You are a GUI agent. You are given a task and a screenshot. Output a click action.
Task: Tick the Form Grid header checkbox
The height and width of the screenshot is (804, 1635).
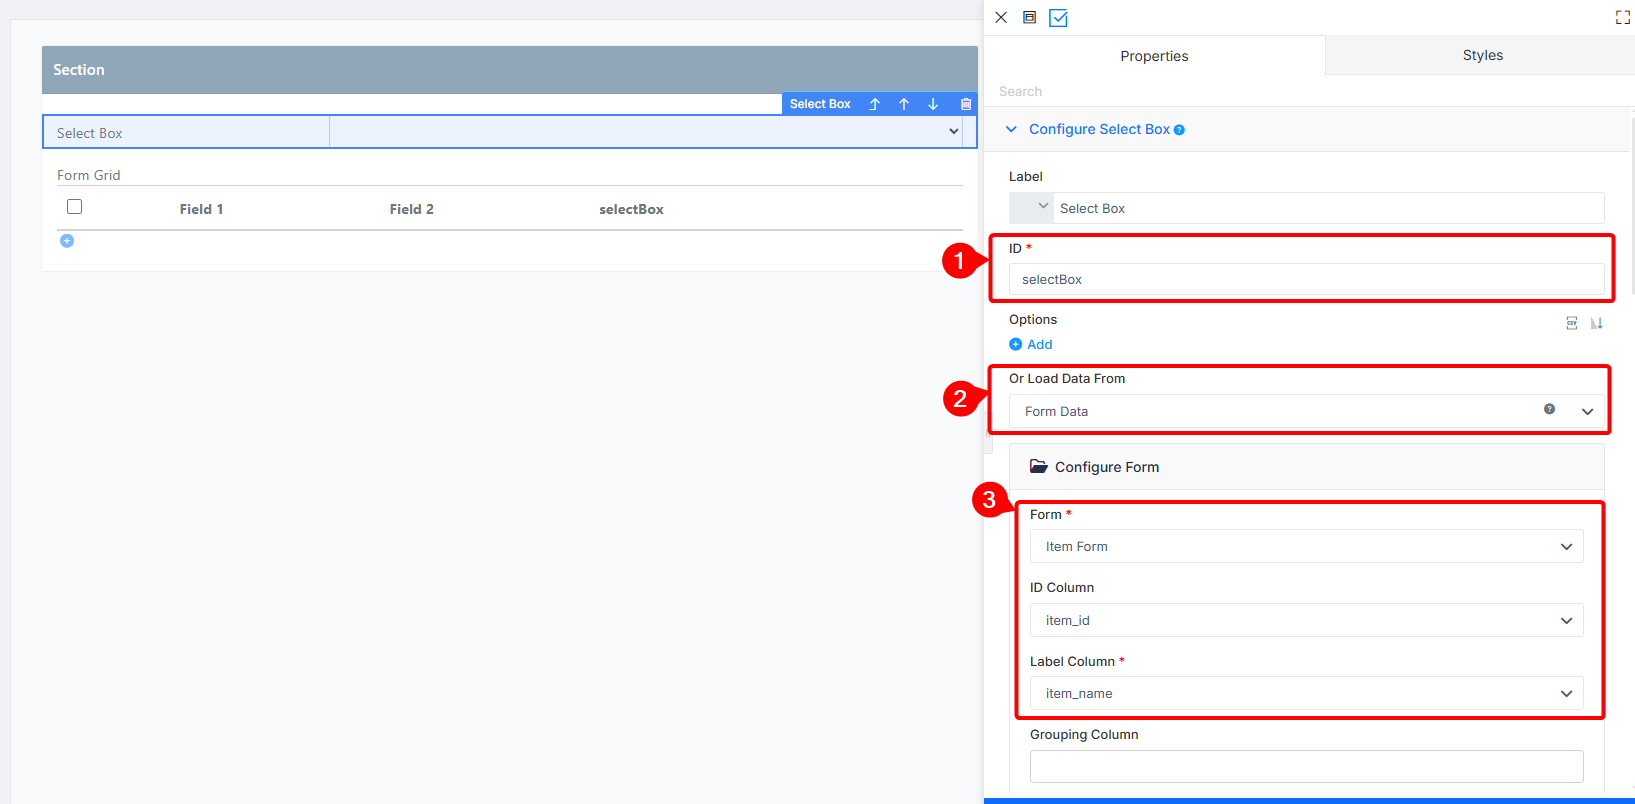click(74, 207)
